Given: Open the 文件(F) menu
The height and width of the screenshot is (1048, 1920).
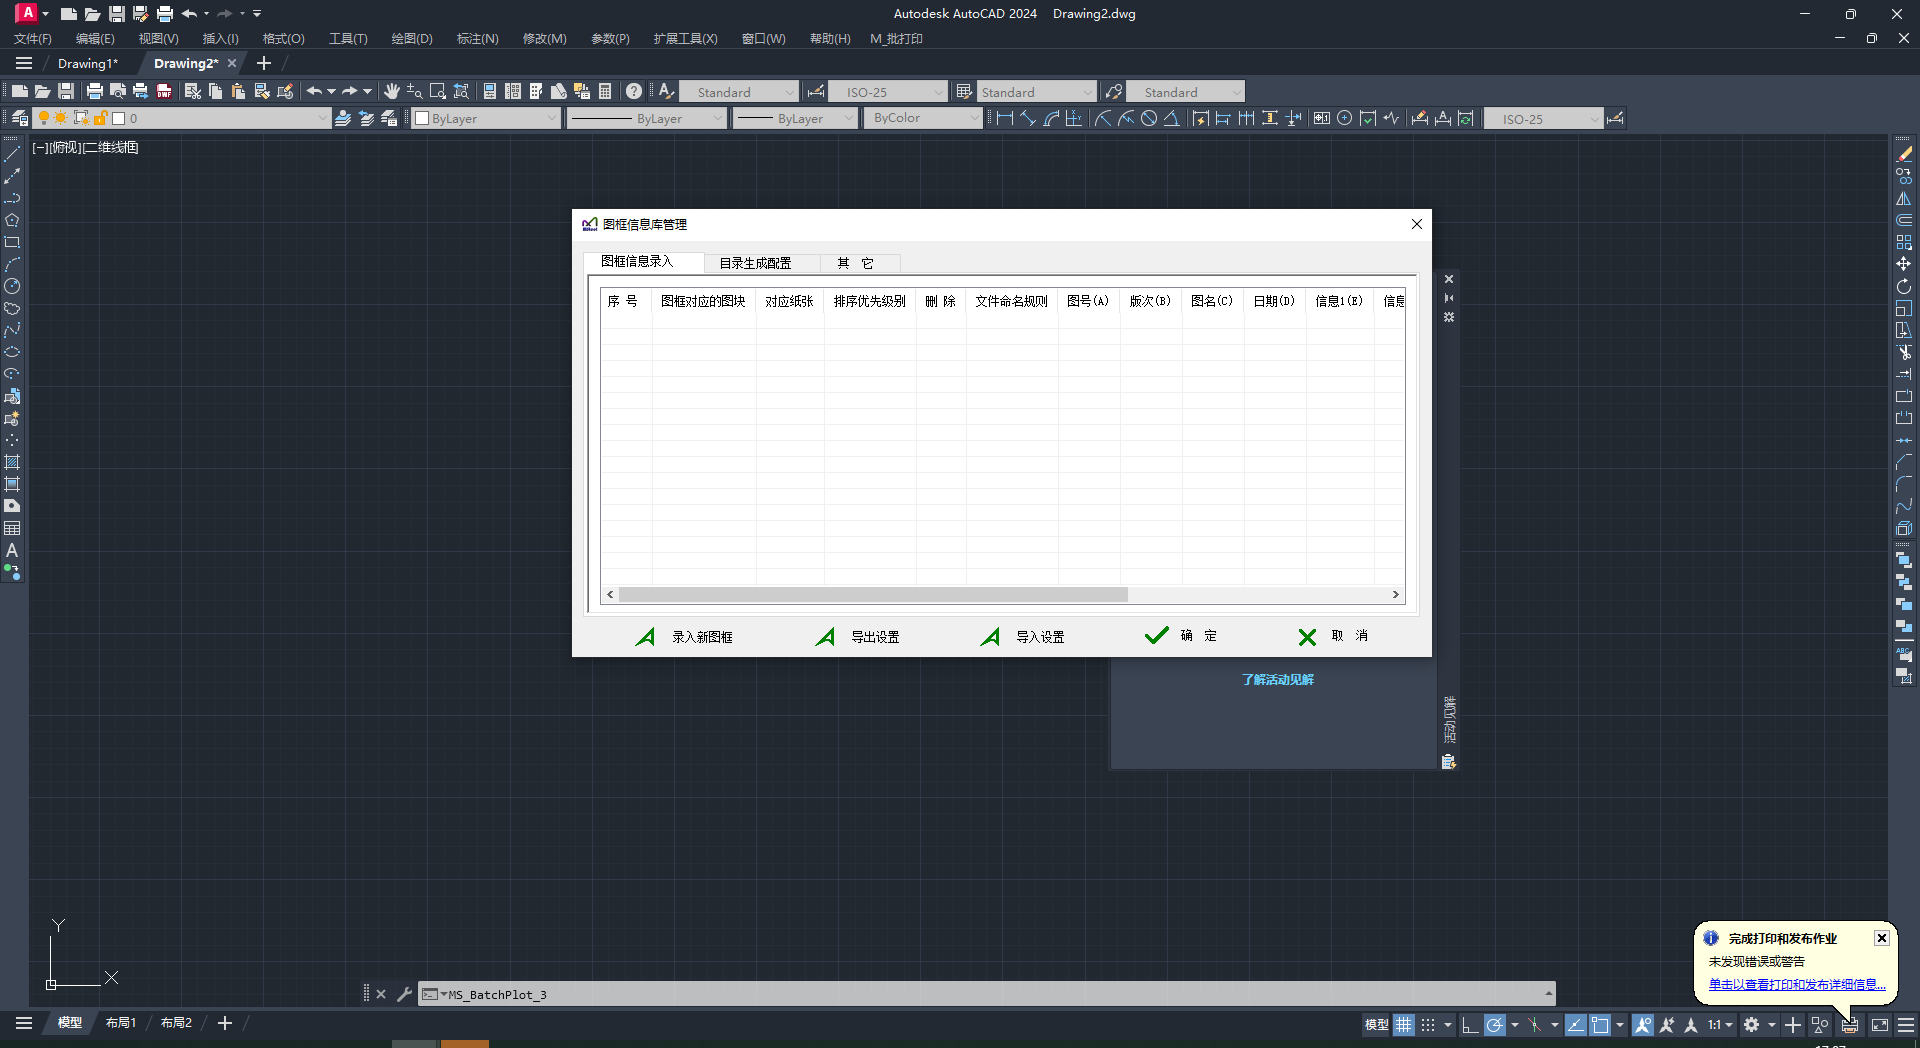Looking at the screenshot, I should pos(33,39).
